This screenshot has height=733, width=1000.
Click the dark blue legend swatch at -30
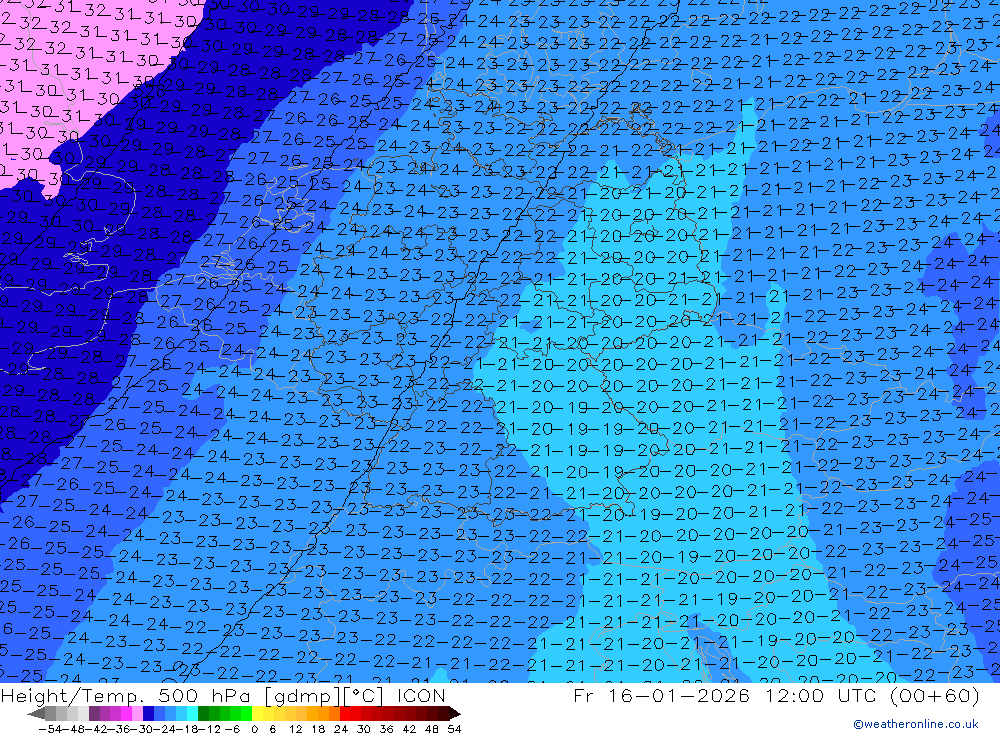[x=148, y=713]
